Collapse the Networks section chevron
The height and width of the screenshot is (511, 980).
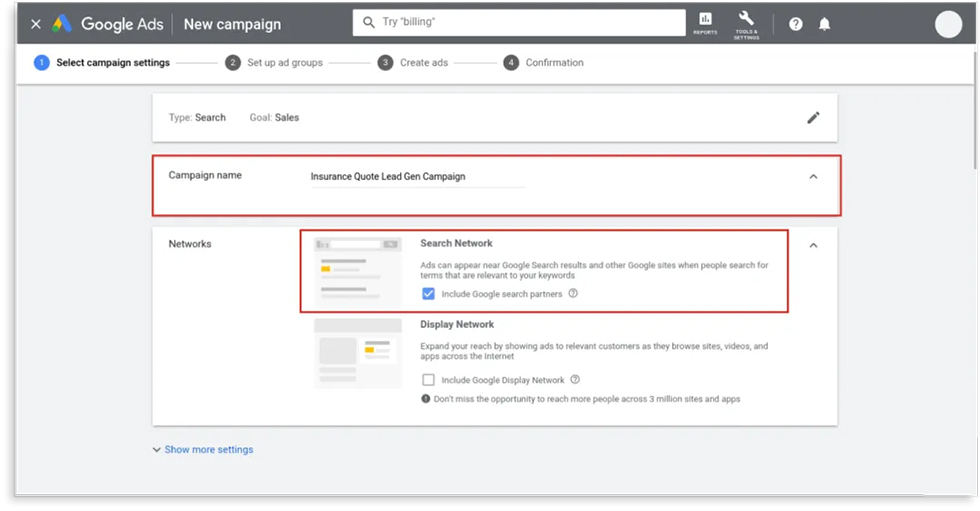click(x=813, y=245)
